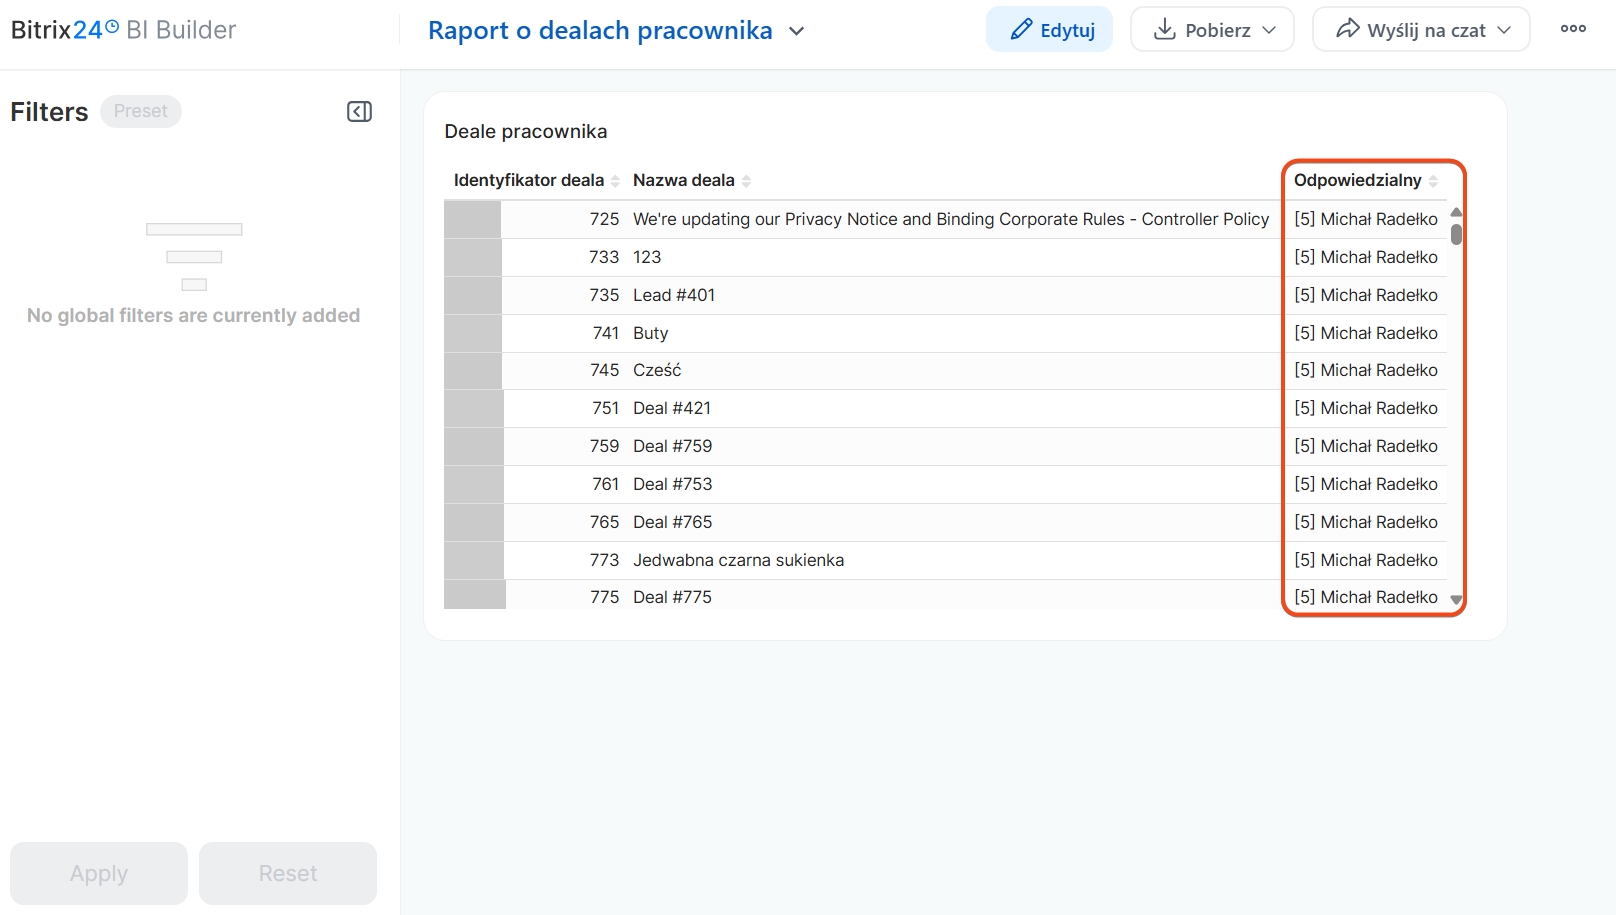The height and width of the screenshot is (915, 1616).
Task: Select the Jedwabna czarna sukienka deal row
Action: click(x=738, y=560)
